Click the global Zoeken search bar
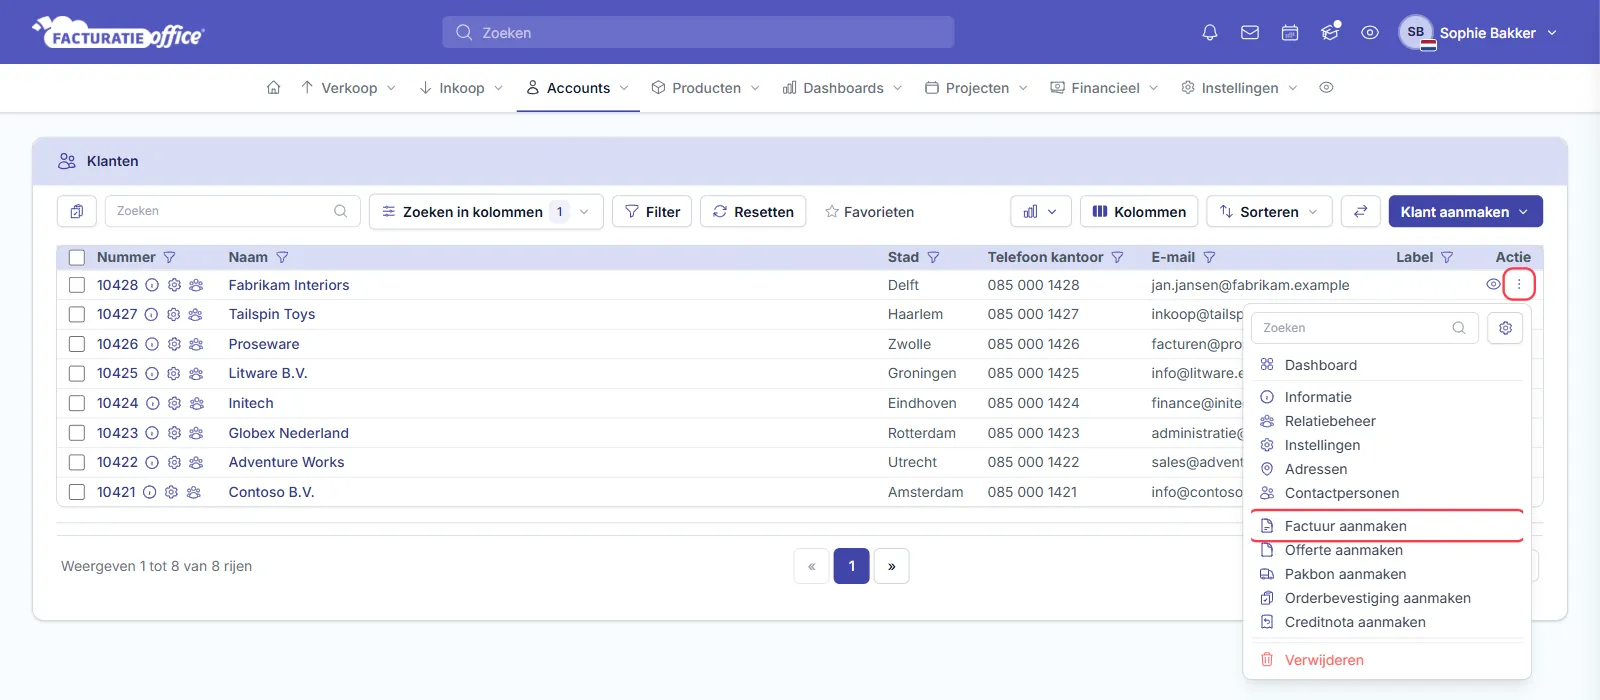 698,32
